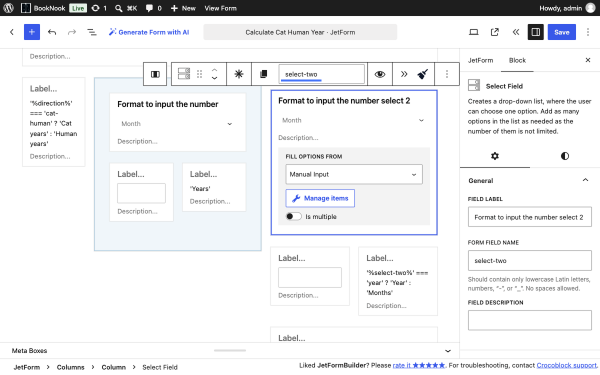Screen dimensions: 600x375
Task: Click Generate Form with AI
Action: pyautogui.click(x=149, y=32)
